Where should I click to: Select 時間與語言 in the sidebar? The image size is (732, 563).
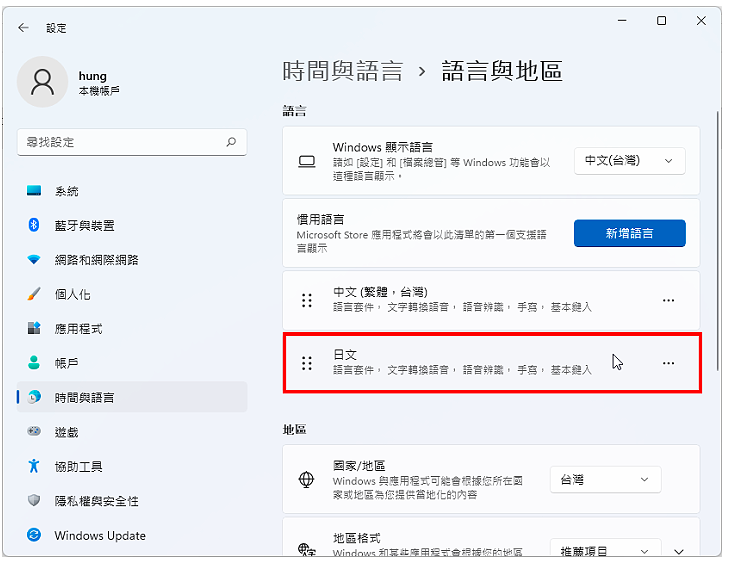click(x=132, y=397)
